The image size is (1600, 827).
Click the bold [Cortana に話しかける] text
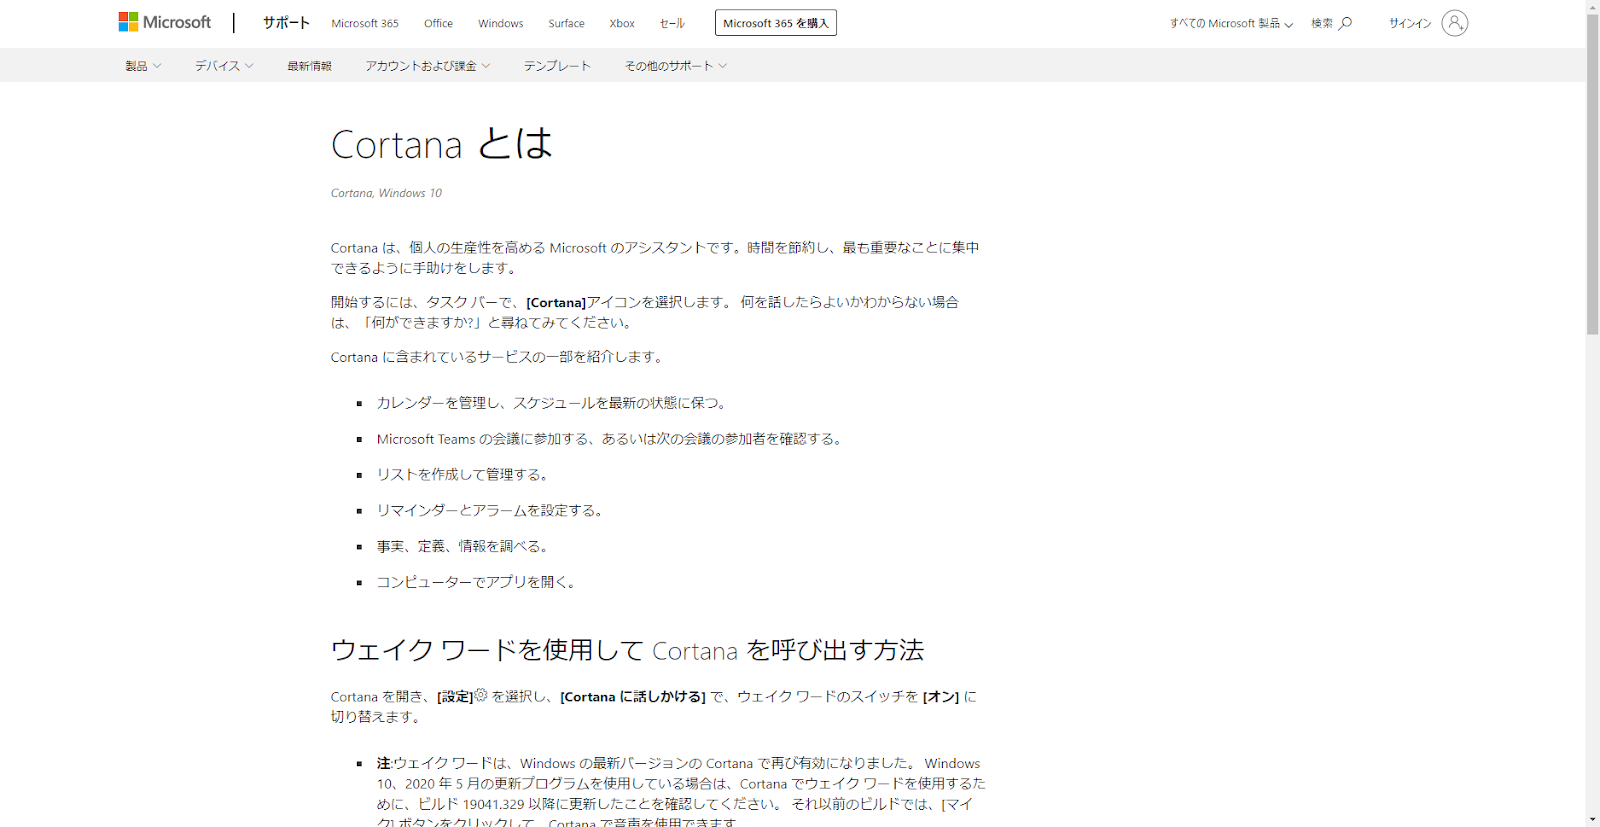633,697
